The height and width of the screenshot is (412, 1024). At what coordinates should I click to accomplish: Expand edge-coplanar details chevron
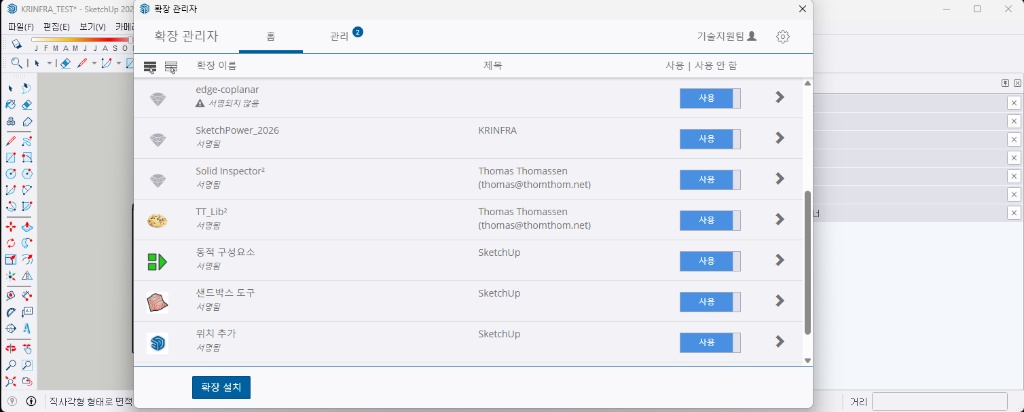click(x=779, y=97)
